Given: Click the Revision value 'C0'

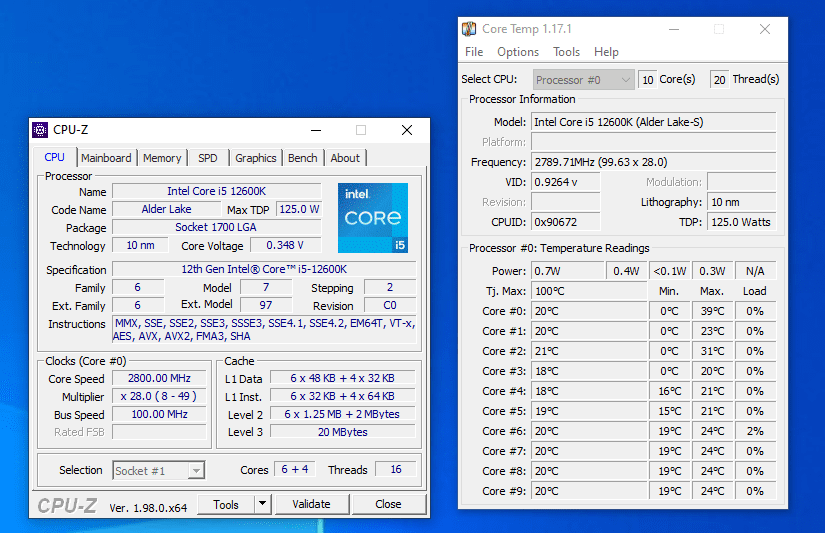Looking at the screenshot, I should [x=390, y=305].
